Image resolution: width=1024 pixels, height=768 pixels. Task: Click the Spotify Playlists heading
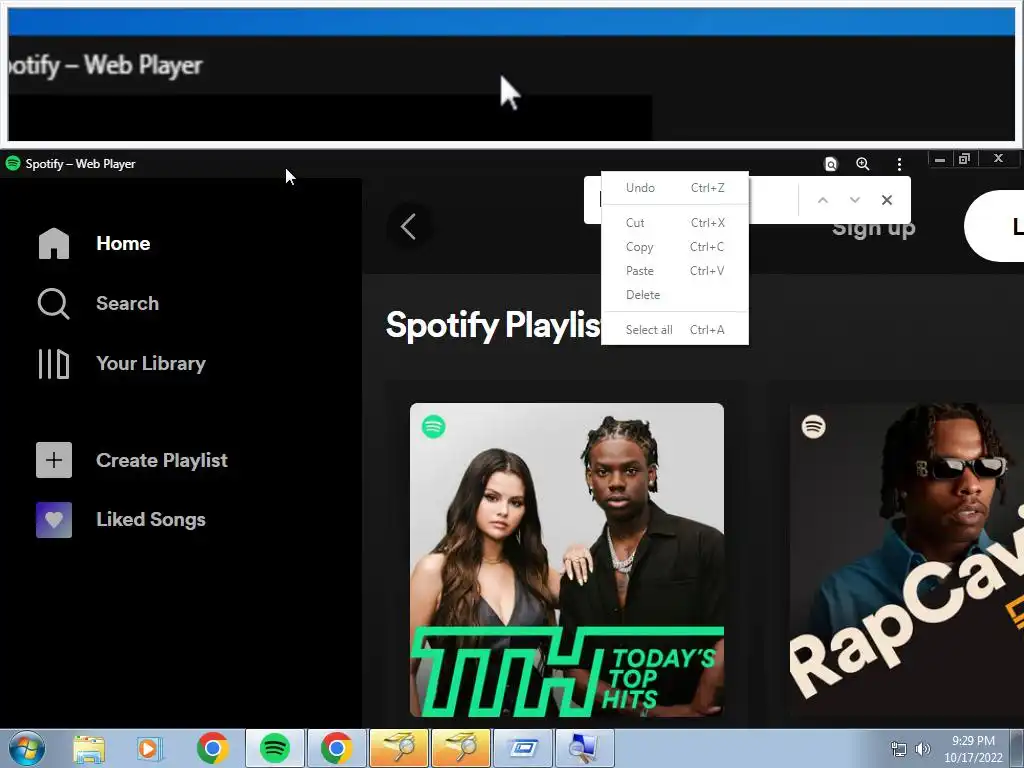tap(493, 325)
